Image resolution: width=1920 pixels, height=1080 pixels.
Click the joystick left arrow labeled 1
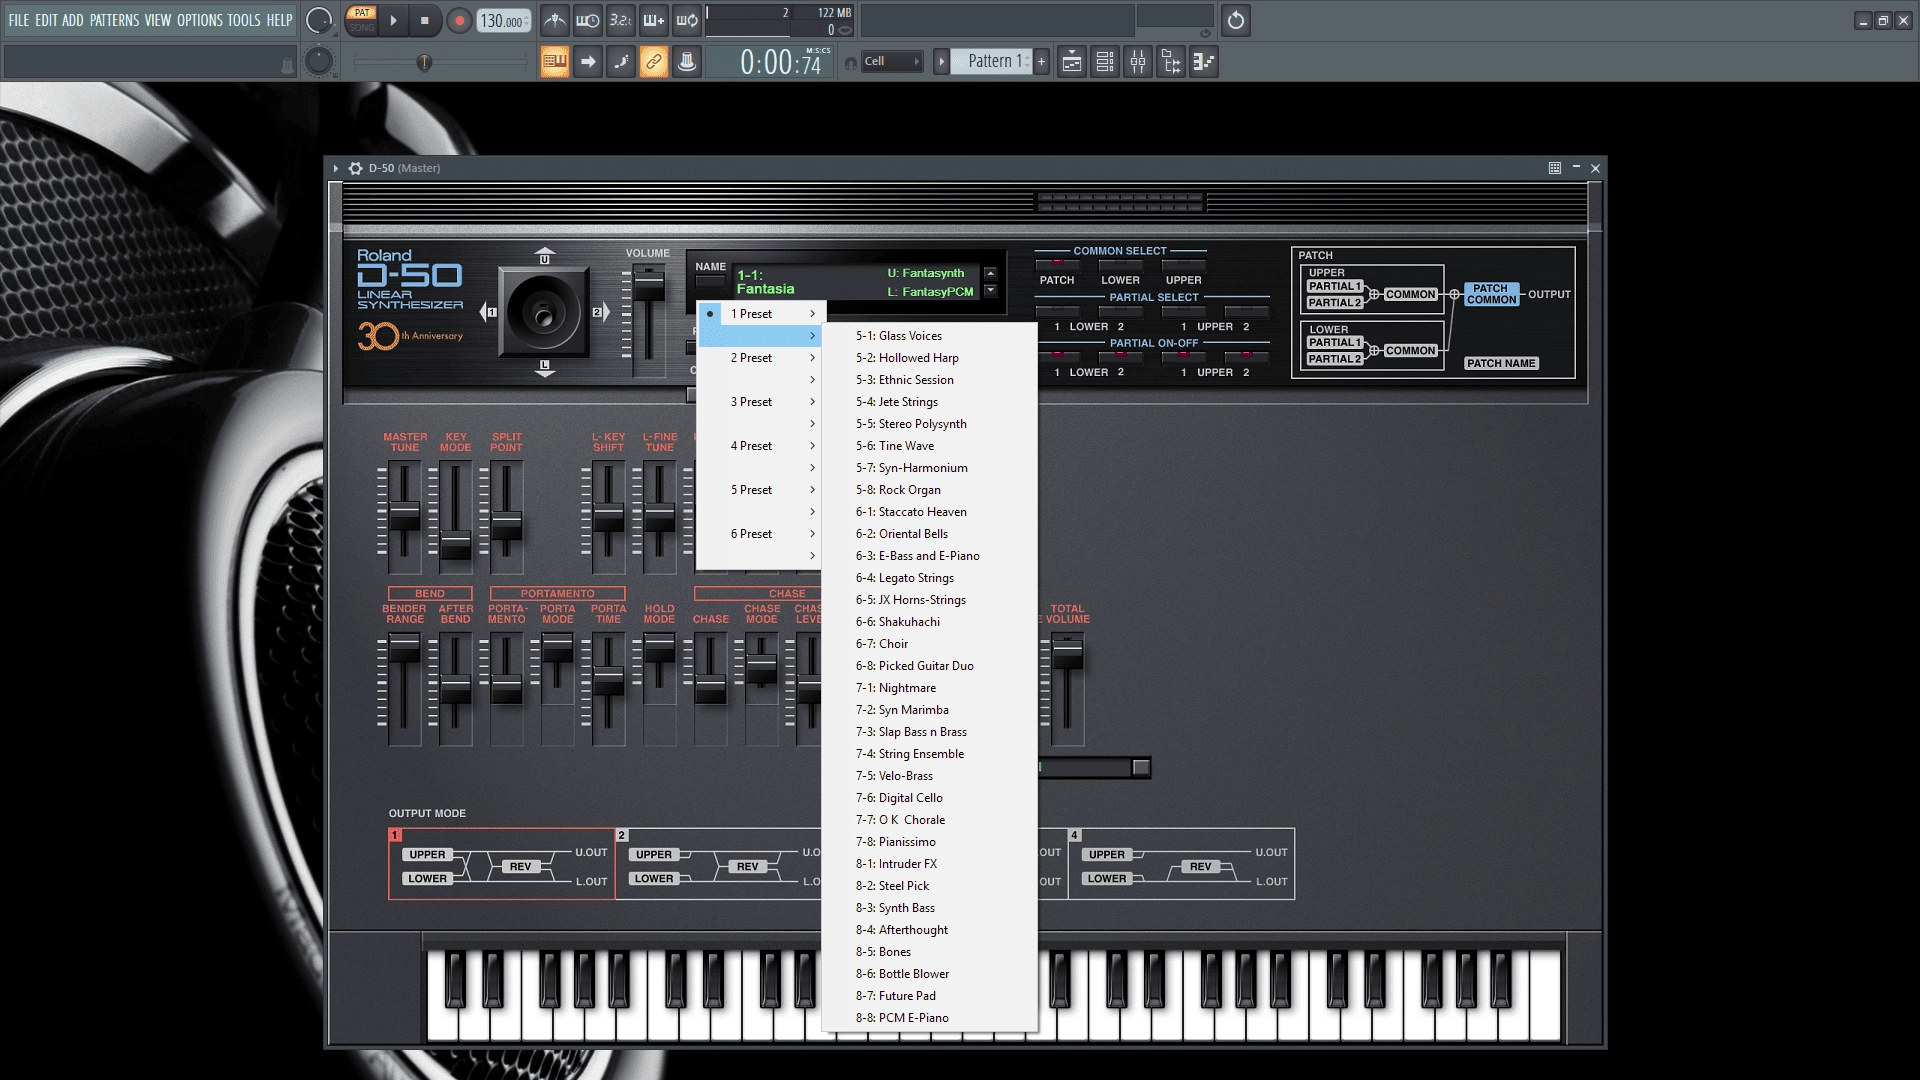pos(489,312)
